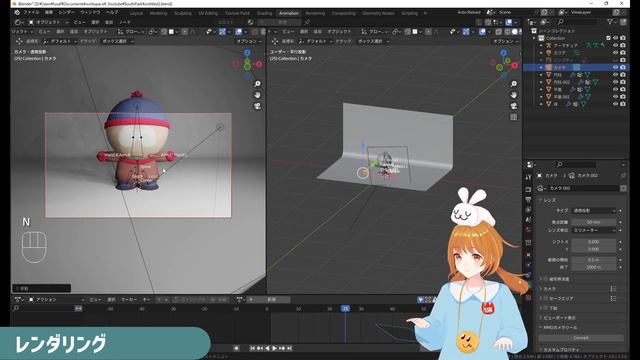640x360 pixels.
Task: Jump to the last frame
Action: click(289, 348)
